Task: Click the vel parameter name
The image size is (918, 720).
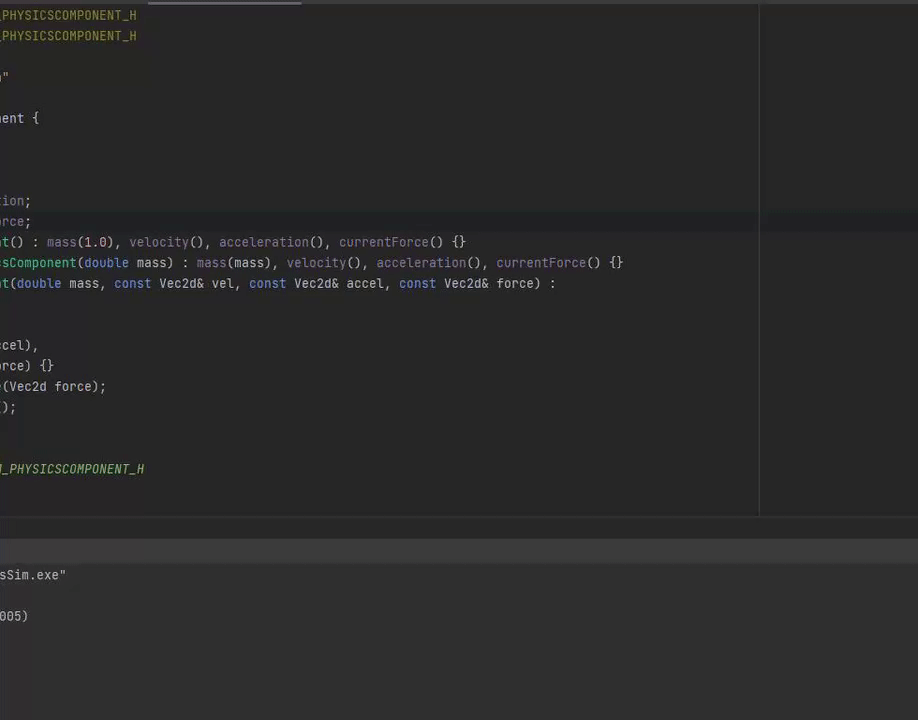Action: 222,283
